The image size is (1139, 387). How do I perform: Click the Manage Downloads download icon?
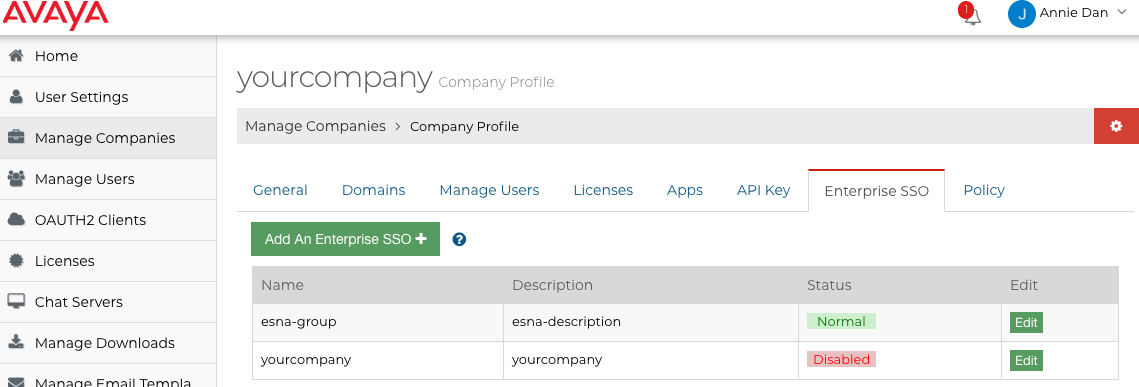click(16, 342)
